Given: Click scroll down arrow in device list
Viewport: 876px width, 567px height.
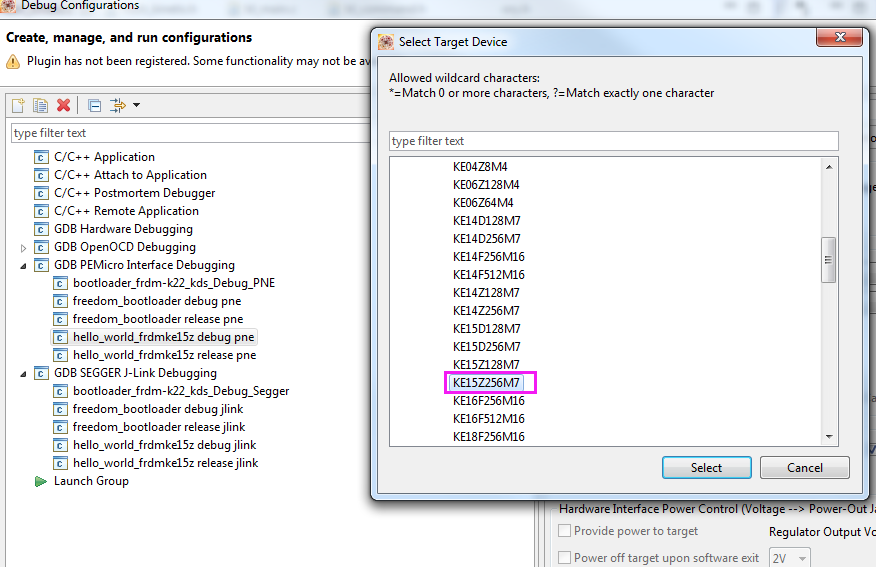Looking at the screenshot, I should 829,437.
